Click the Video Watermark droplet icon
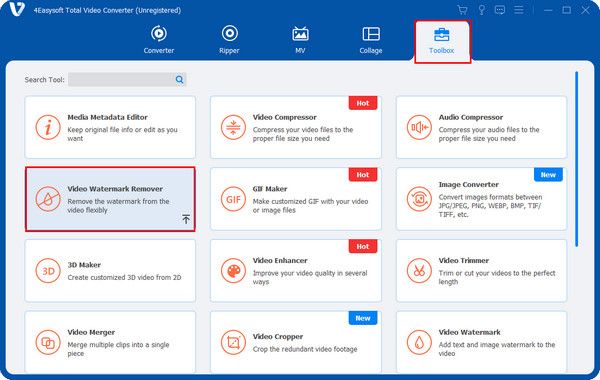Viewport: 600px width, 380px height. click(x=419, y=342)
